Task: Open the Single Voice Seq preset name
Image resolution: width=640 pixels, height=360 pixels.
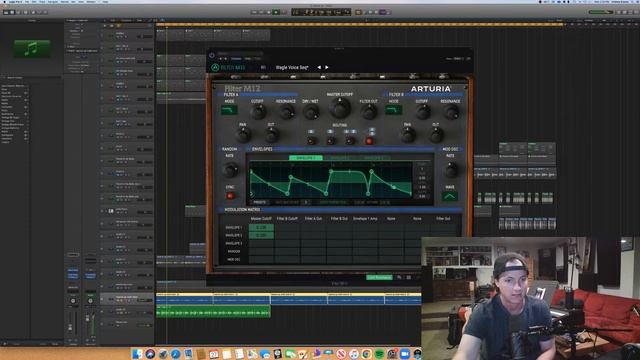Action: coord(292,67)
